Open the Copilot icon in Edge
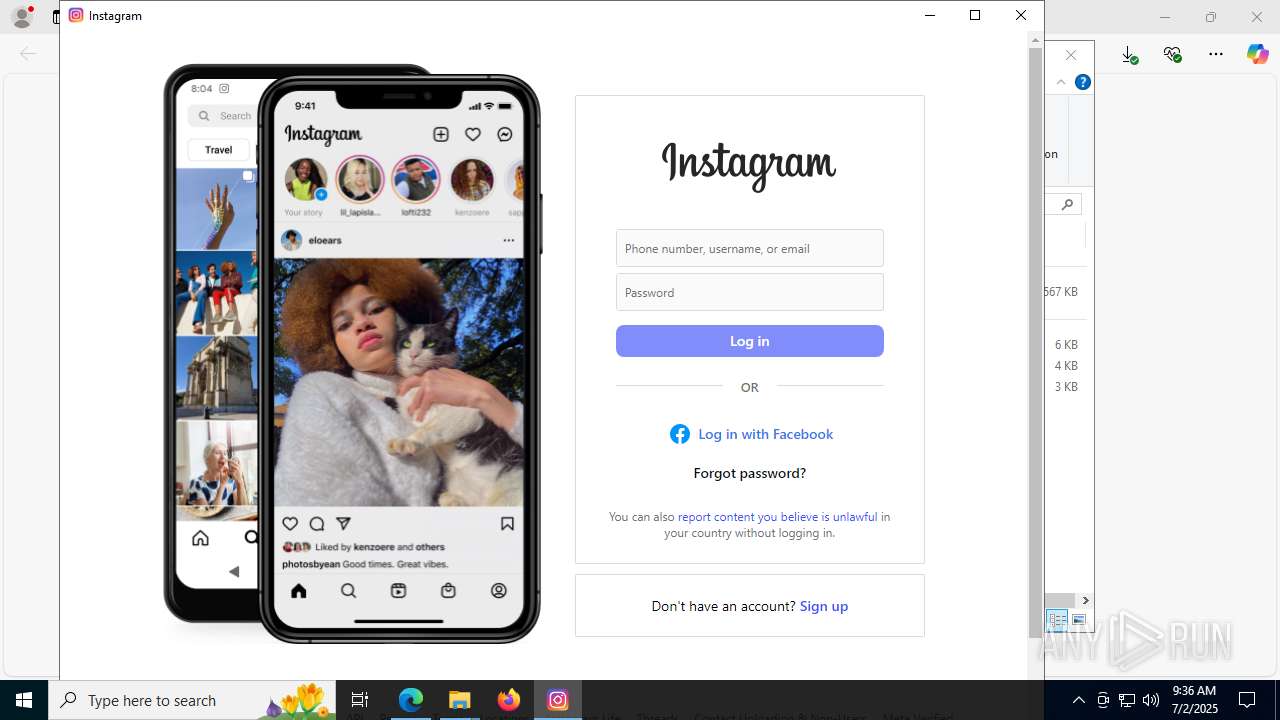The width and height of the screenshot is (1280, 720). pos(1257,54)
